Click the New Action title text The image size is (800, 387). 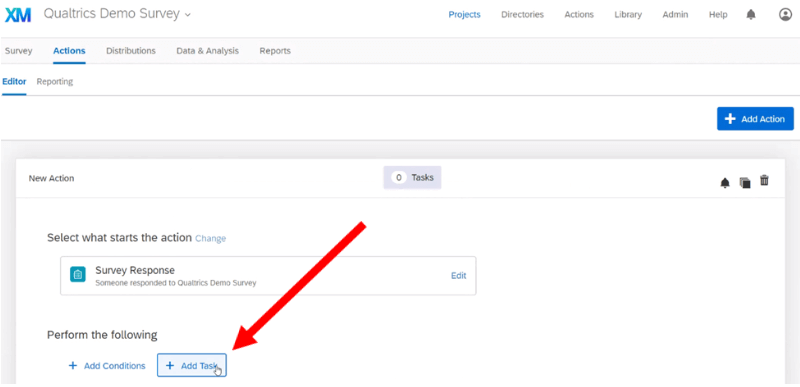coord(52,178)
